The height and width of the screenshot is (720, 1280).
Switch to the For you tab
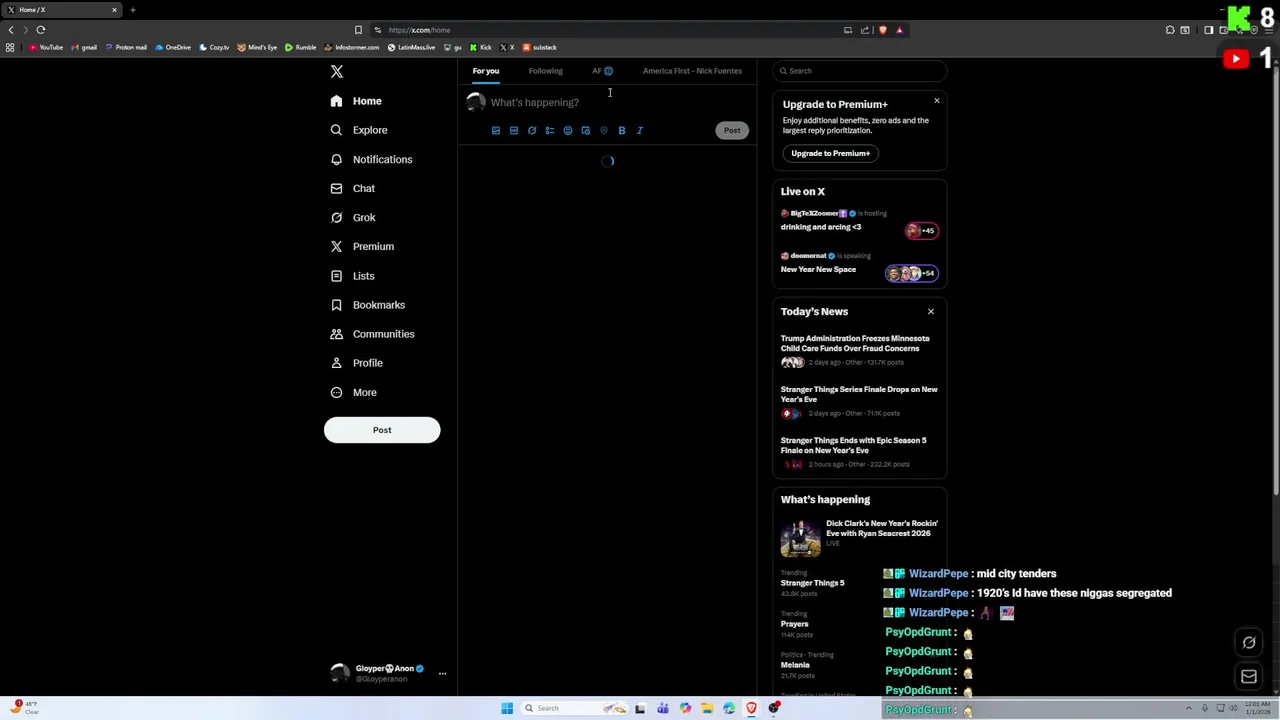click(x=486, y=71)
